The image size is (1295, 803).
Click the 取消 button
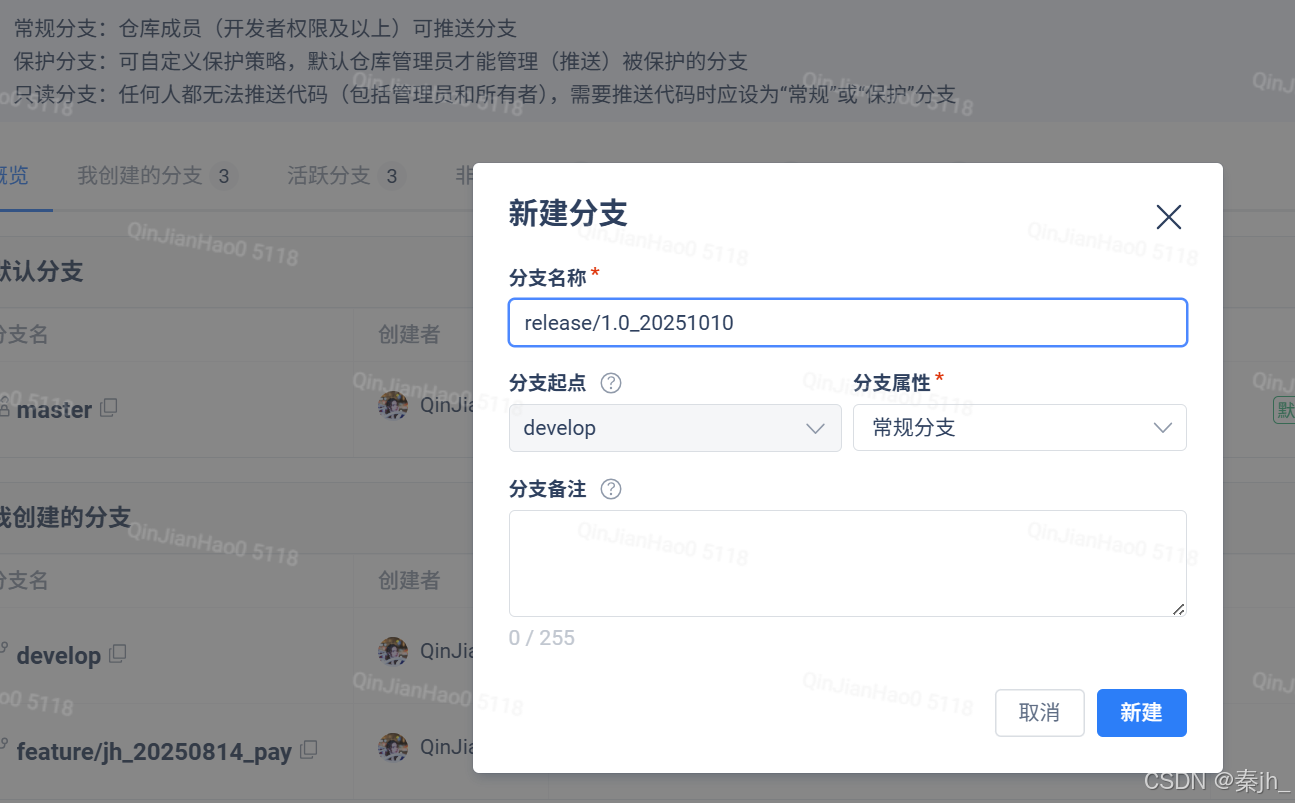pyautogui.click(x=1040, y=713)
